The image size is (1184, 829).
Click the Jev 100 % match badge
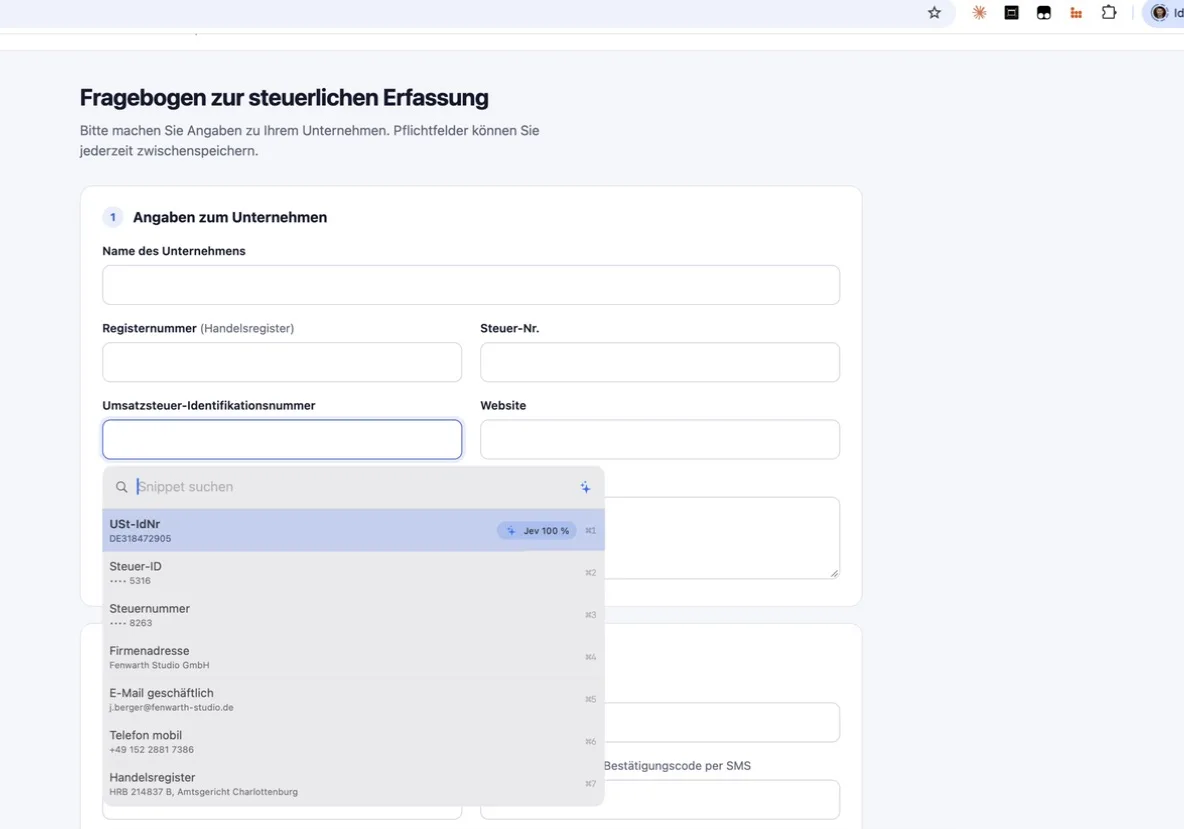(x=537, y=531)
